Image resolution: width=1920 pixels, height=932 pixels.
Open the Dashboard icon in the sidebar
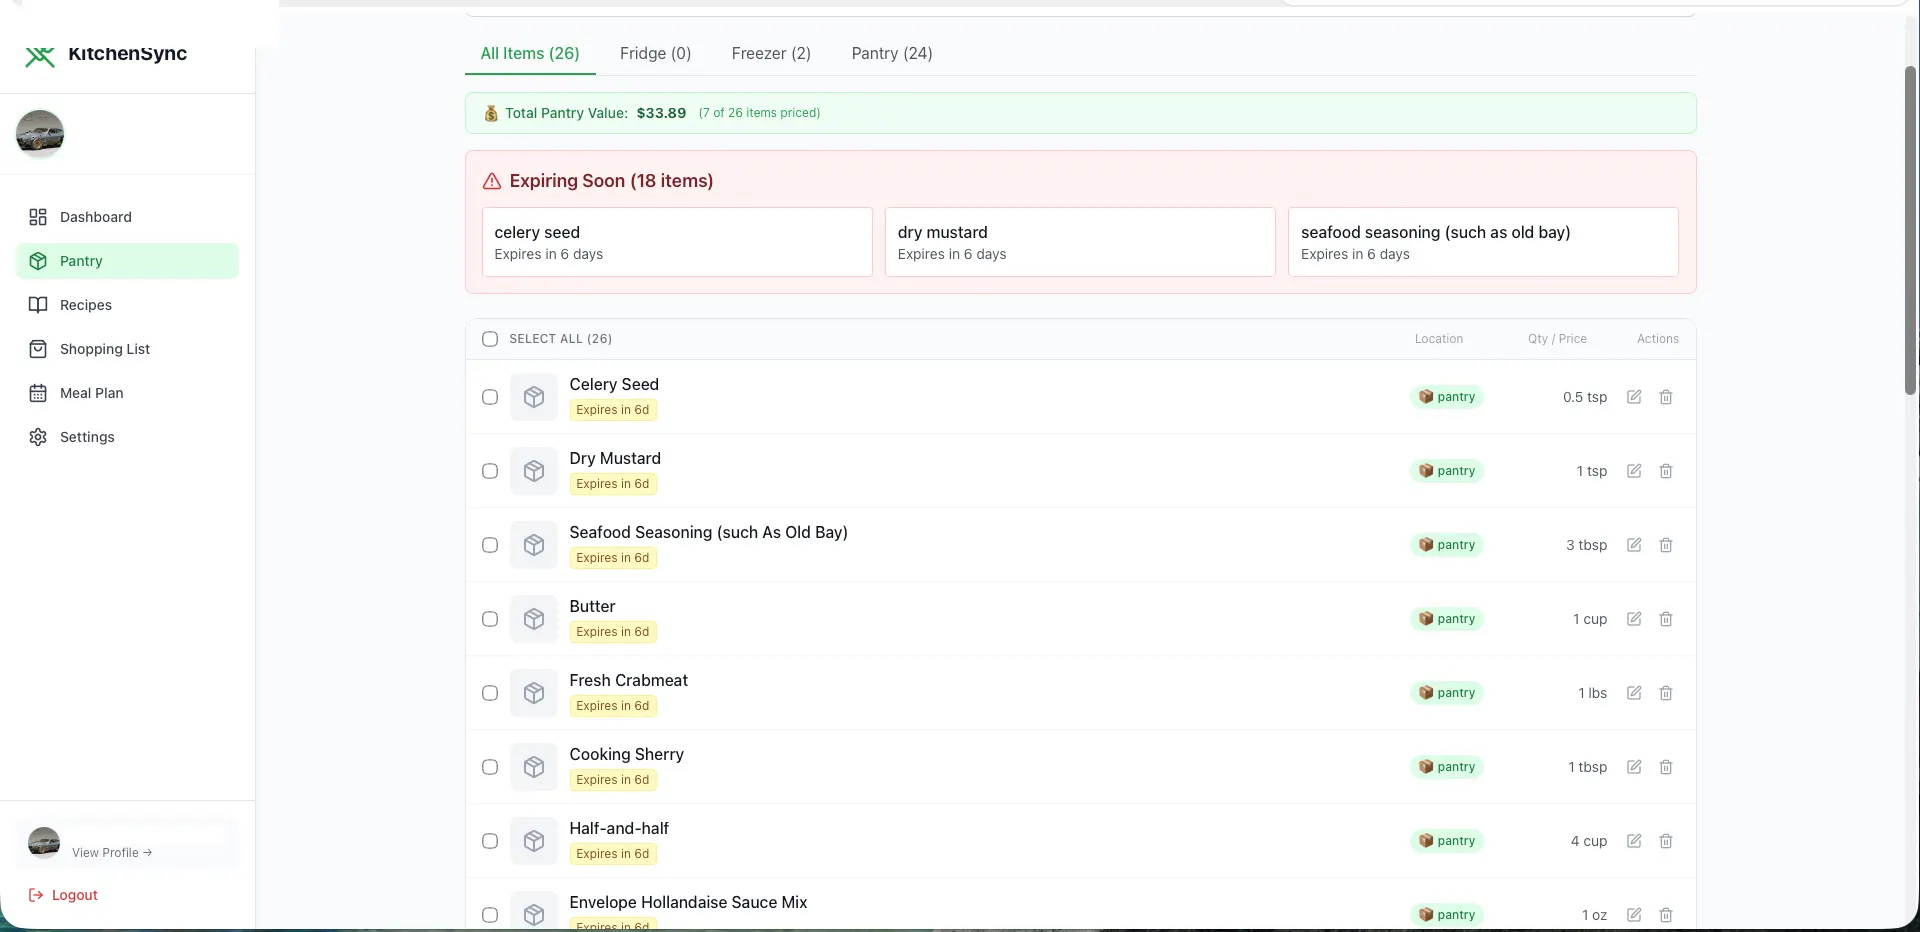(38, 217)
